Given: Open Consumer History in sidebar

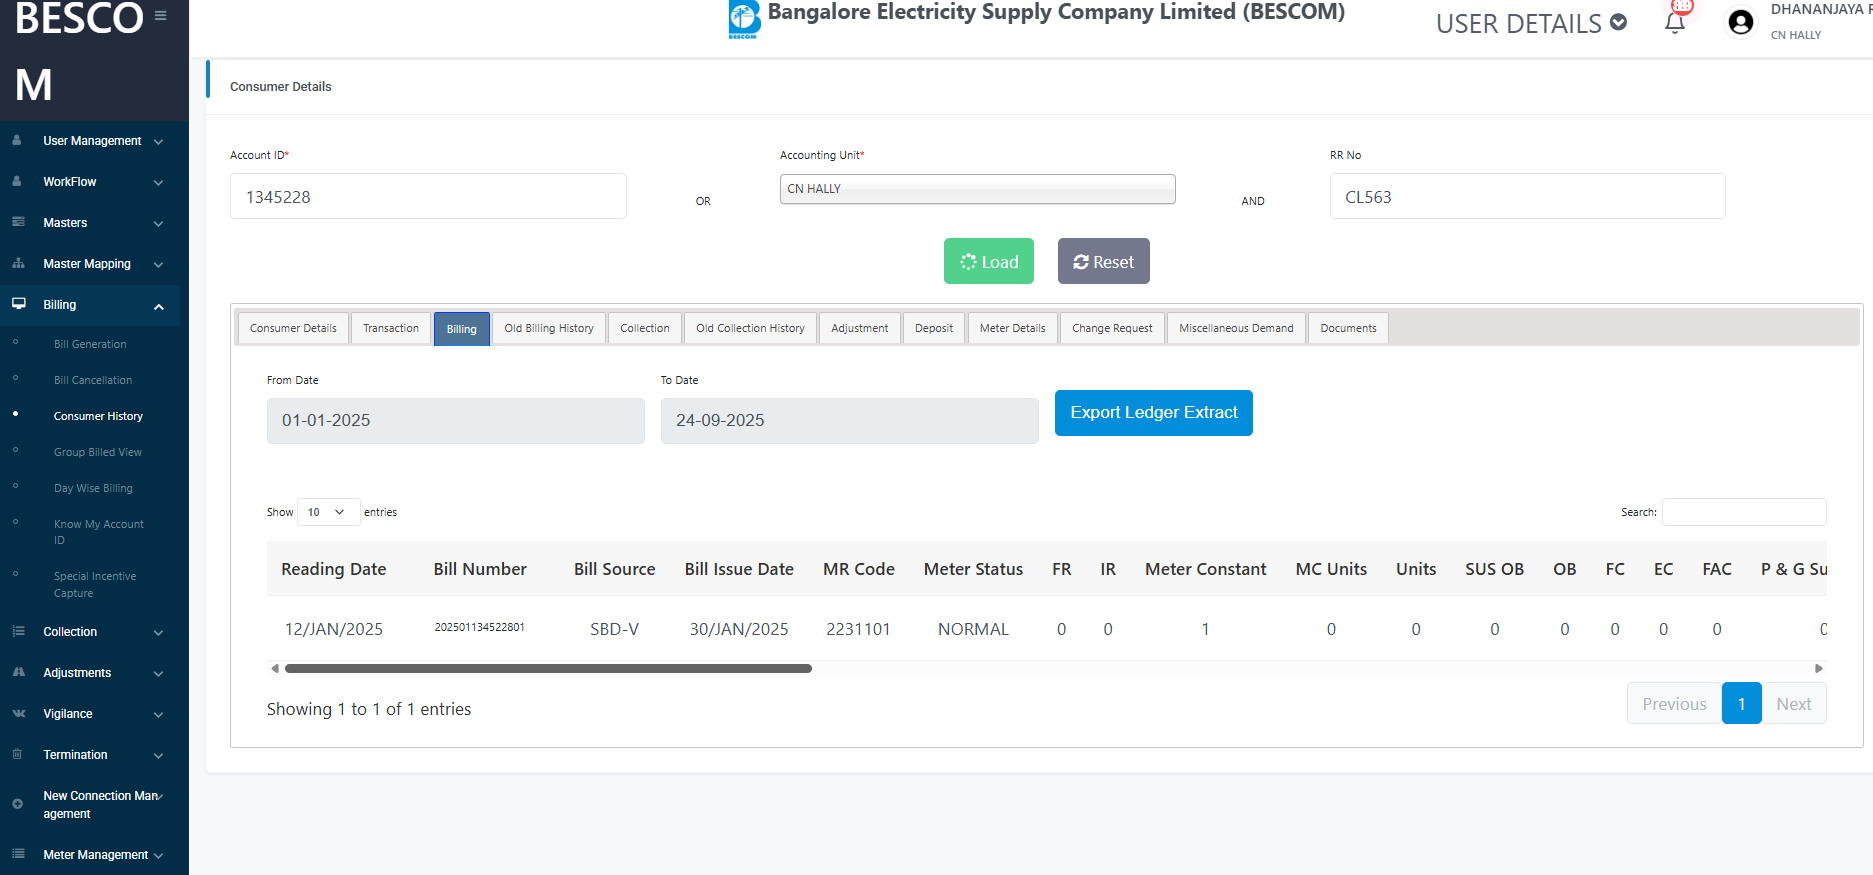Looking at the screenshot, I should coord(98,416).
